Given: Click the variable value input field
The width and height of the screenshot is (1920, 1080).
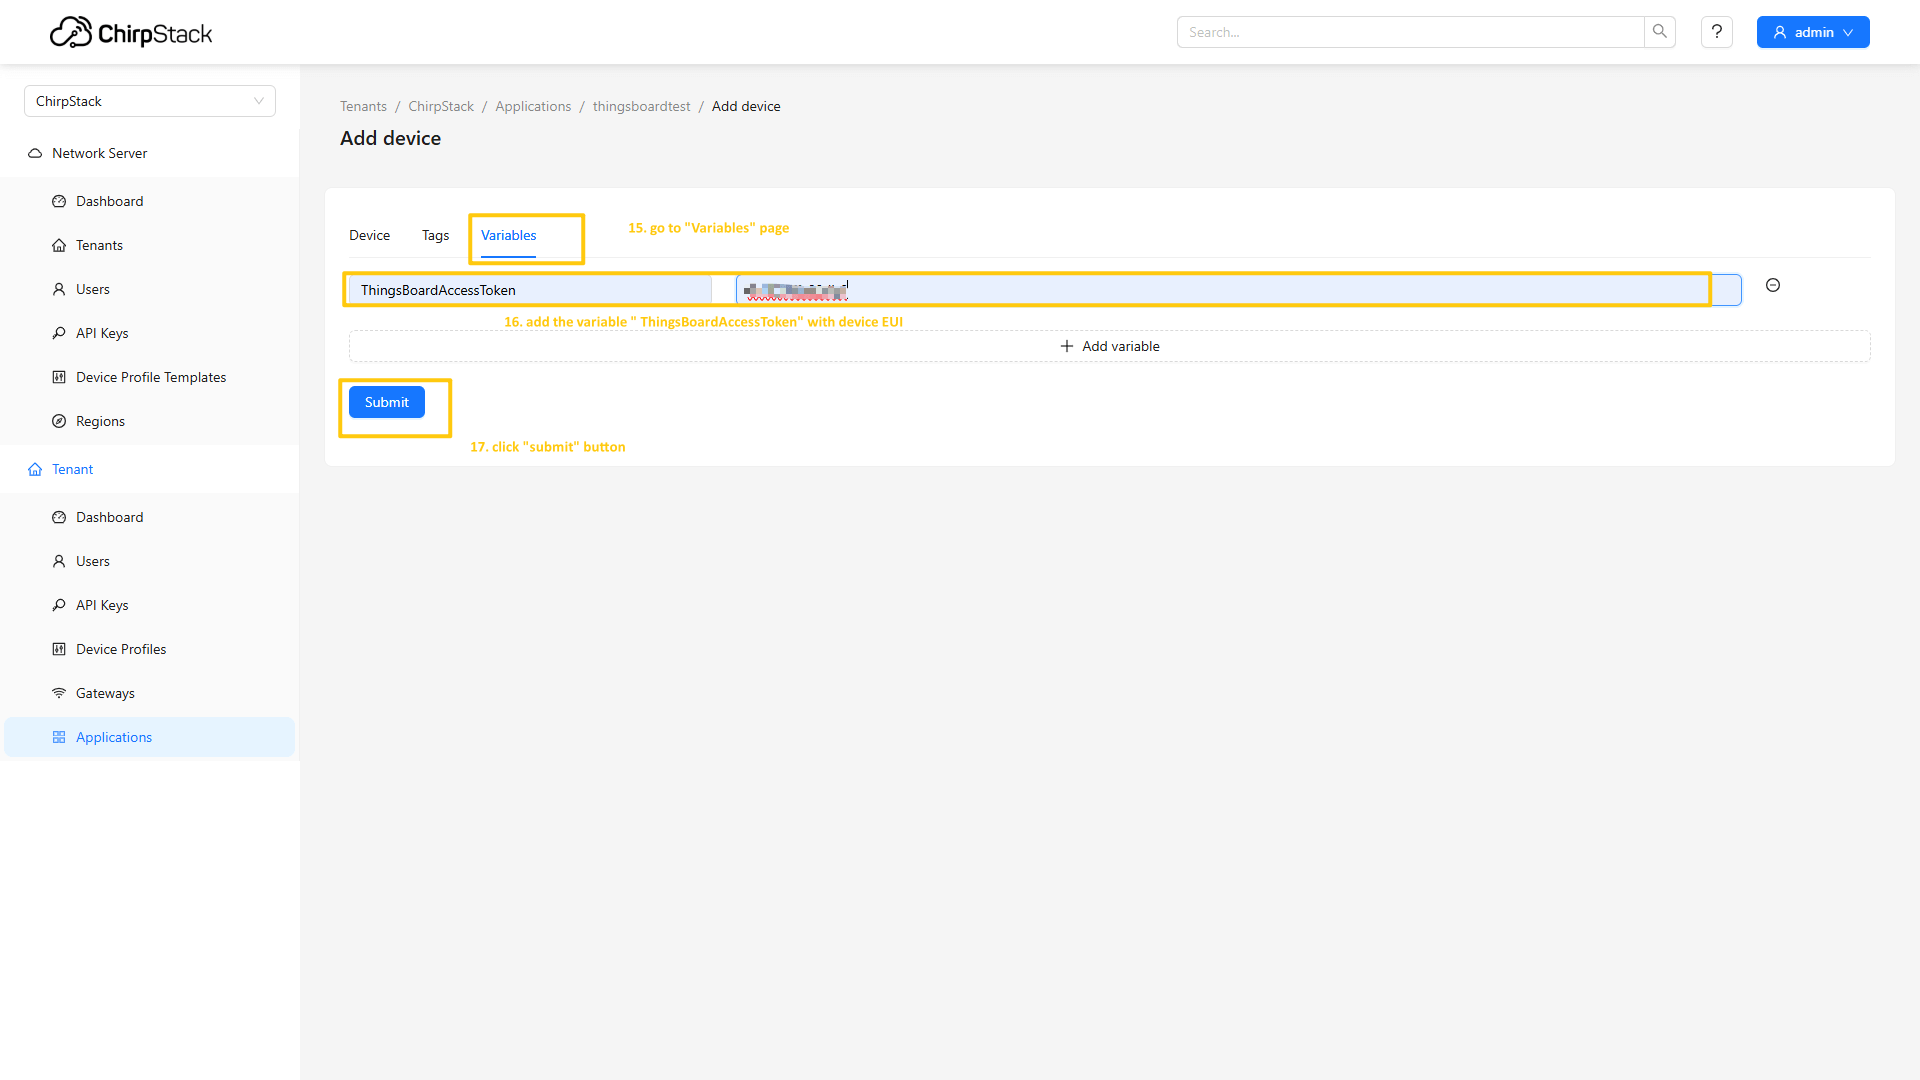Looking at the screenshot, I should [x=1238, y=290].
